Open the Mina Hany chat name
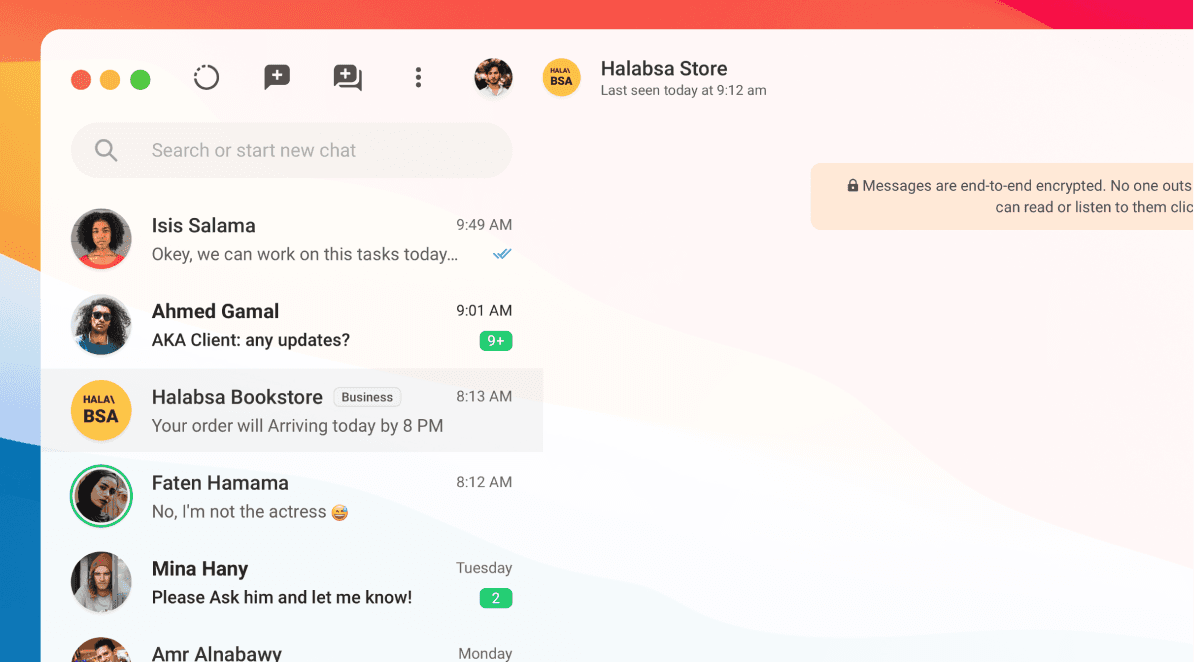The width and height of the screenshot is (1194, 662). click(200, 569)
